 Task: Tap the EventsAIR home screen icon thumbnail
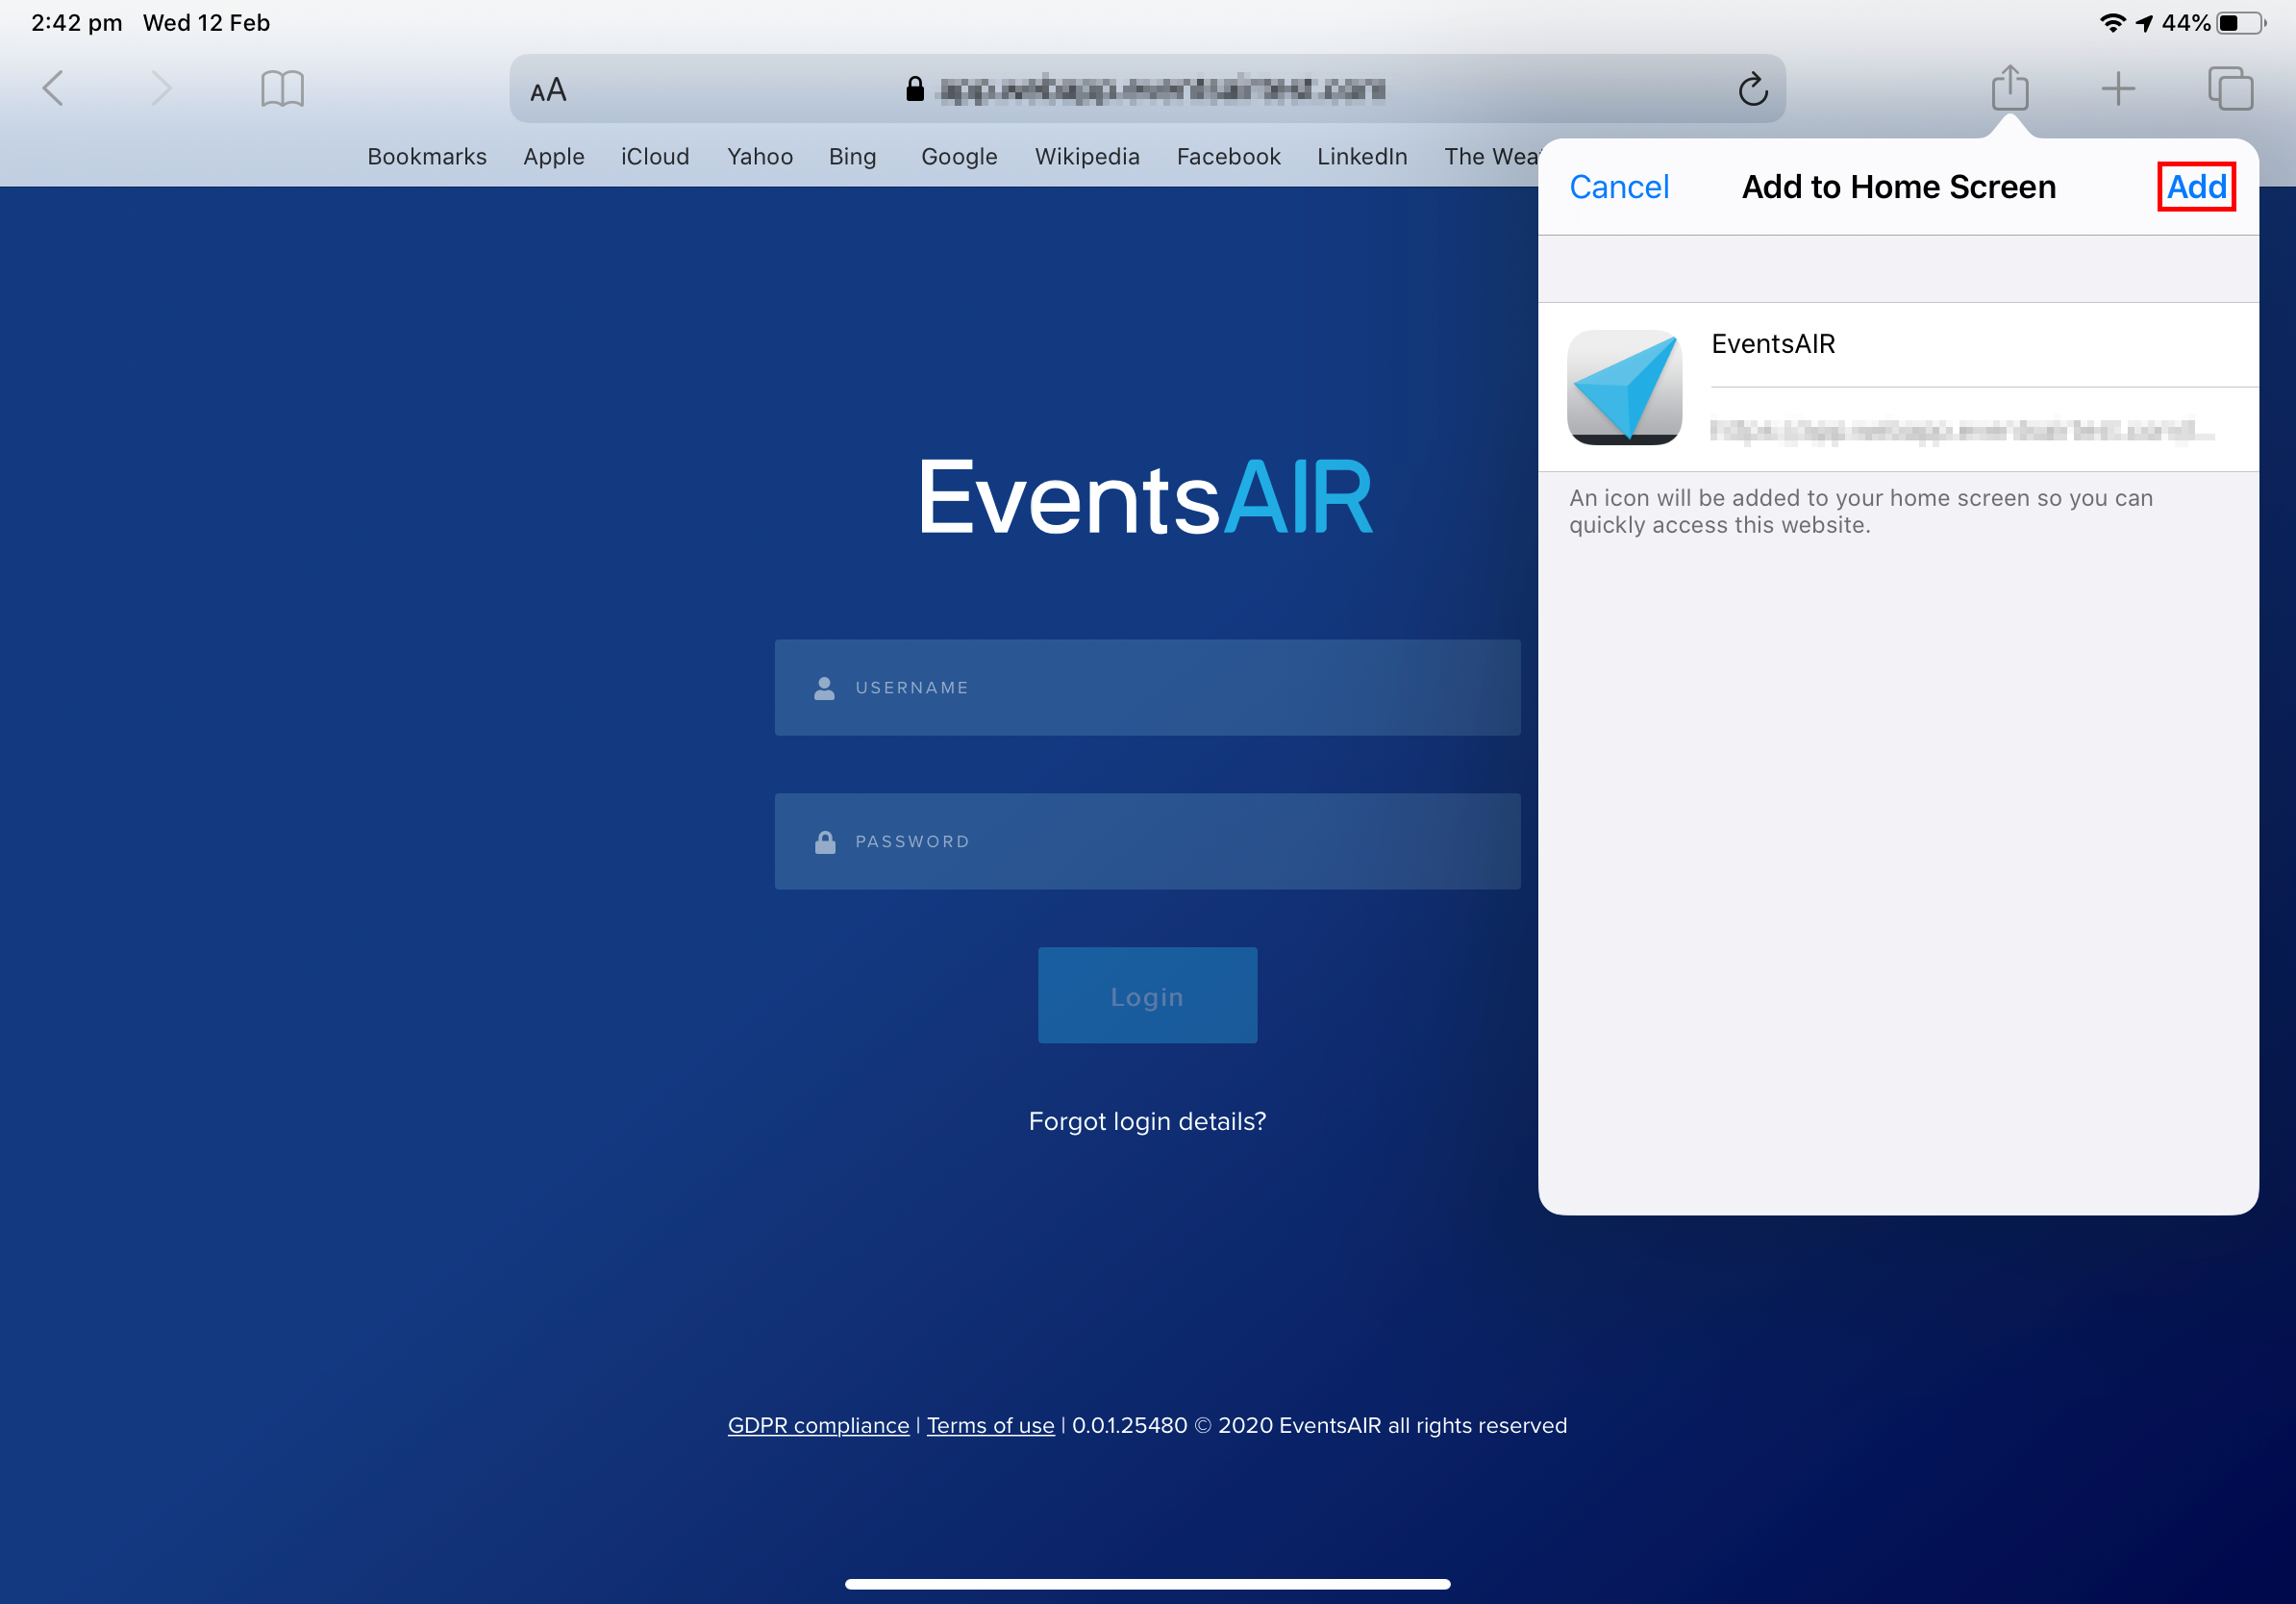(1624, 387)
